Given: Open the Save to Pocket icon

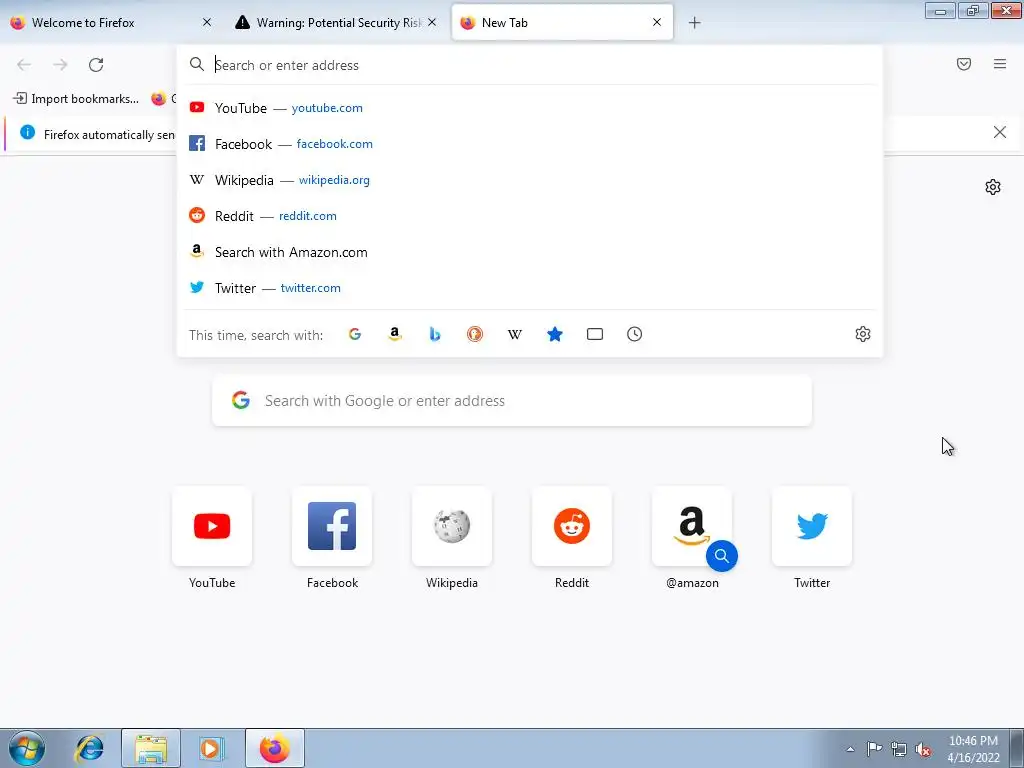Looking at the screenshot, I should click(964, 64).
